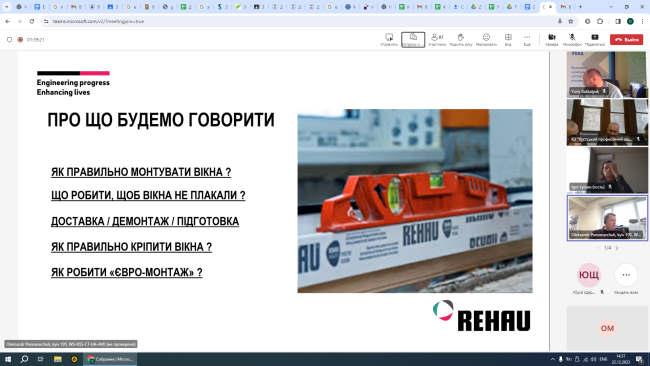Toggle the camera on or off
Image resolution: width=650 pixels, height=366 pixels.
point(552,39)
